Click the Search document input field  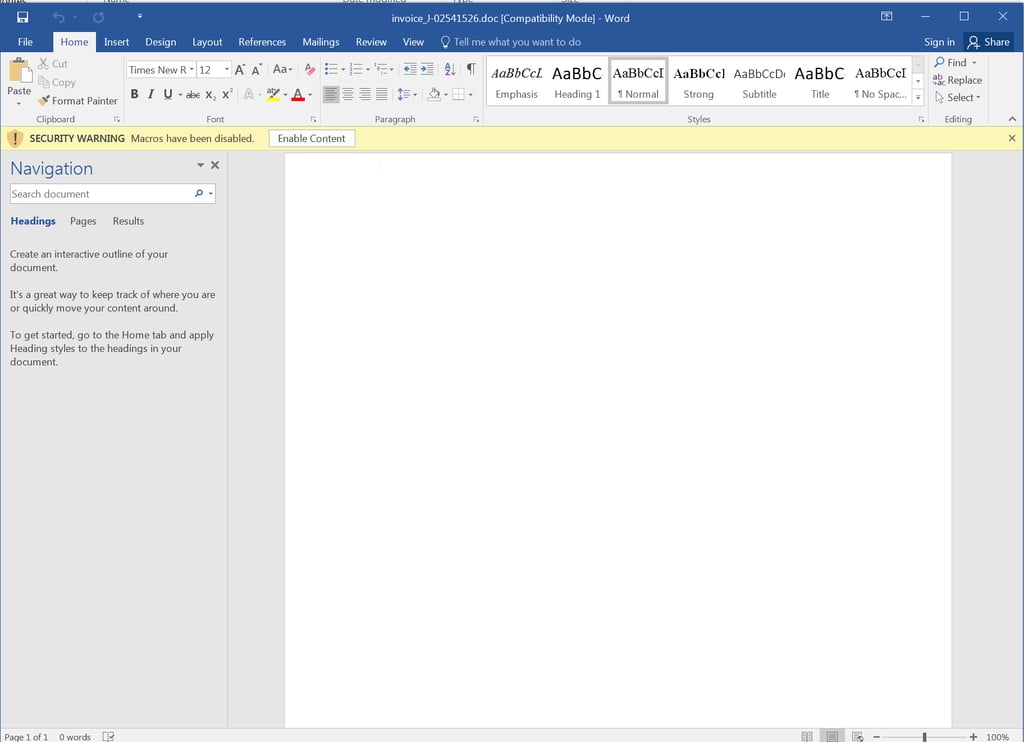click(100, 194)
